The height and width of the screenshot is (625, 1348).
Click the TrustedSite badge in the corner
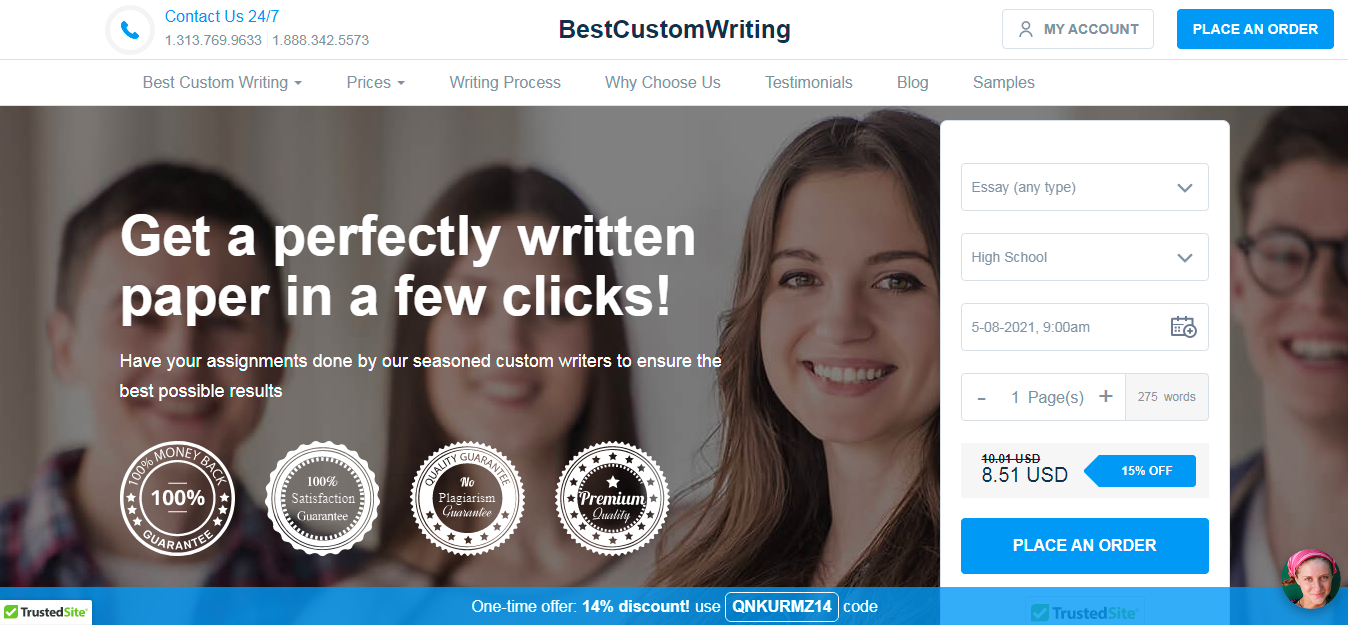pos(46,612)
